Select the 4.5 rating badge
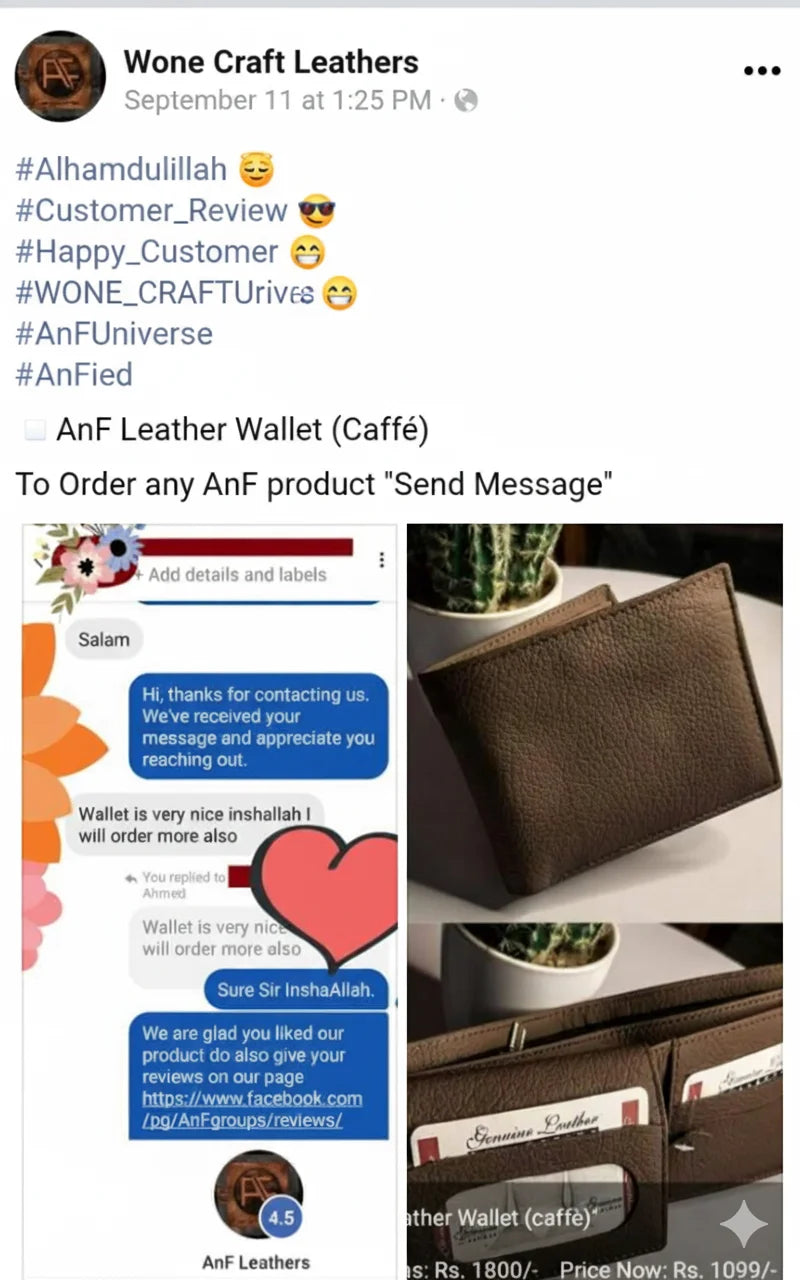 pyautogui.click(x=281, y=1218)
